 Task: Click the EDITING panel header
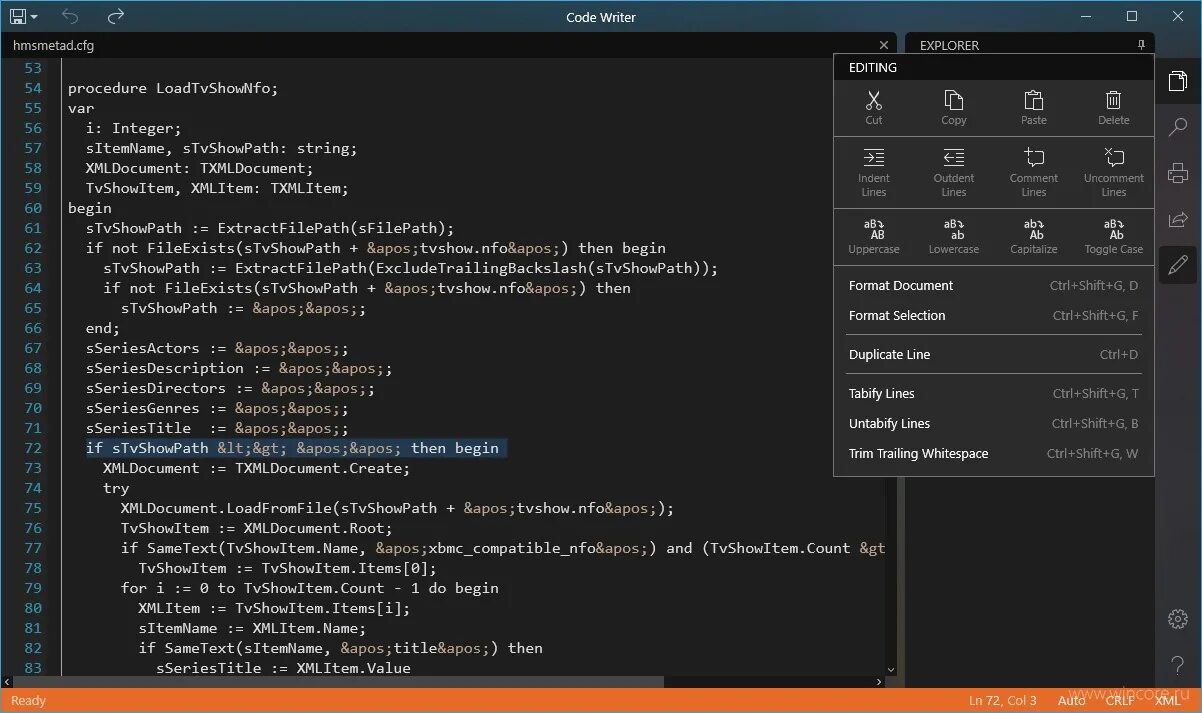tap(873, 67)
